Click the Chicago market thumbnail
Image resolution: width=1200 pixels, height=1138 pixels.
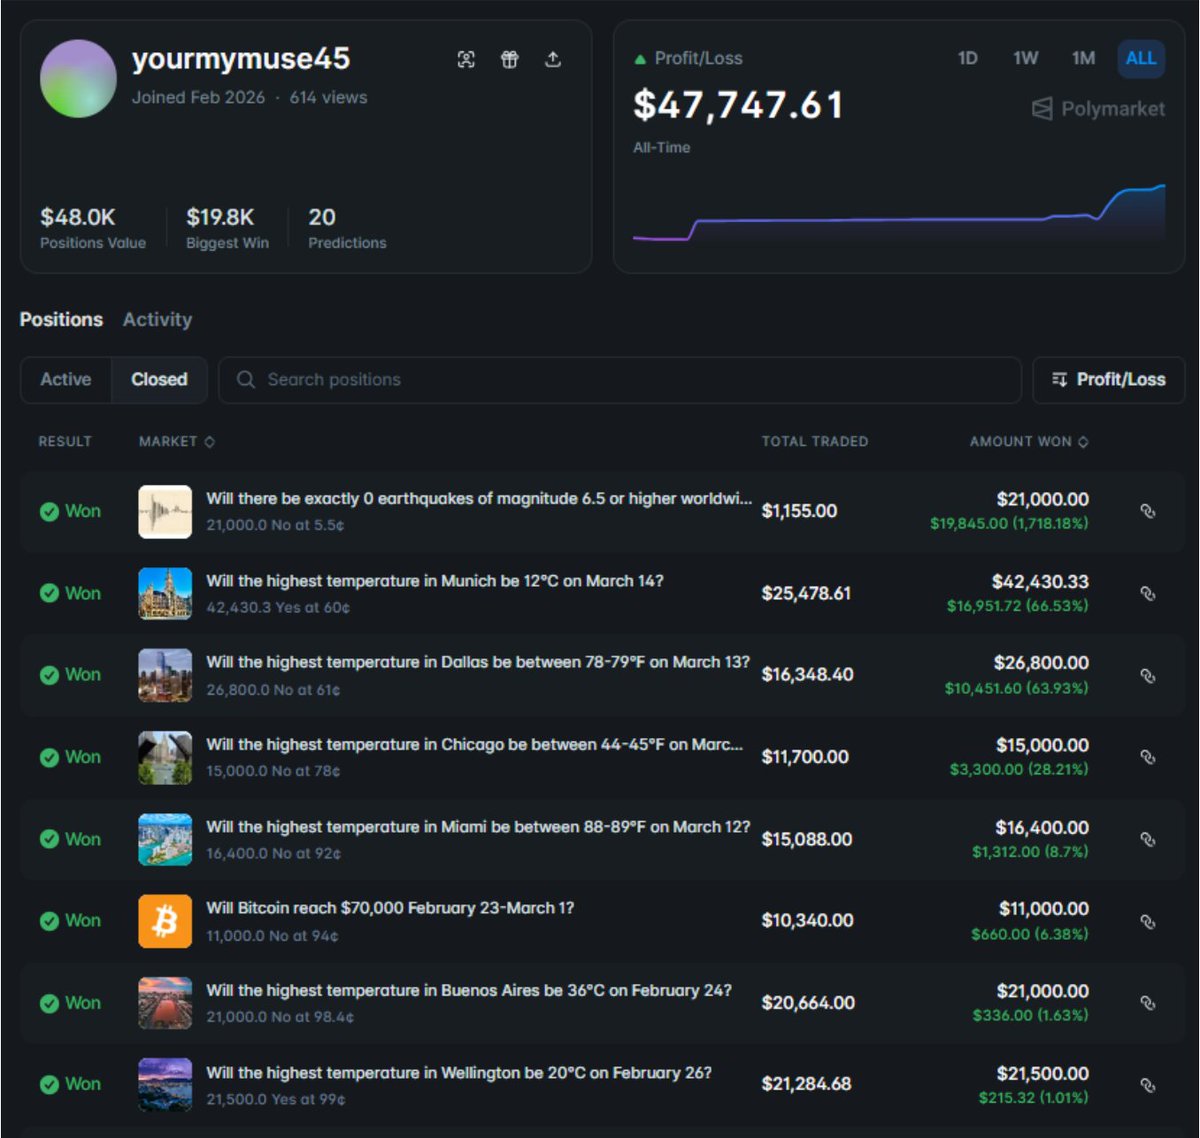click(x=165, y=757)
